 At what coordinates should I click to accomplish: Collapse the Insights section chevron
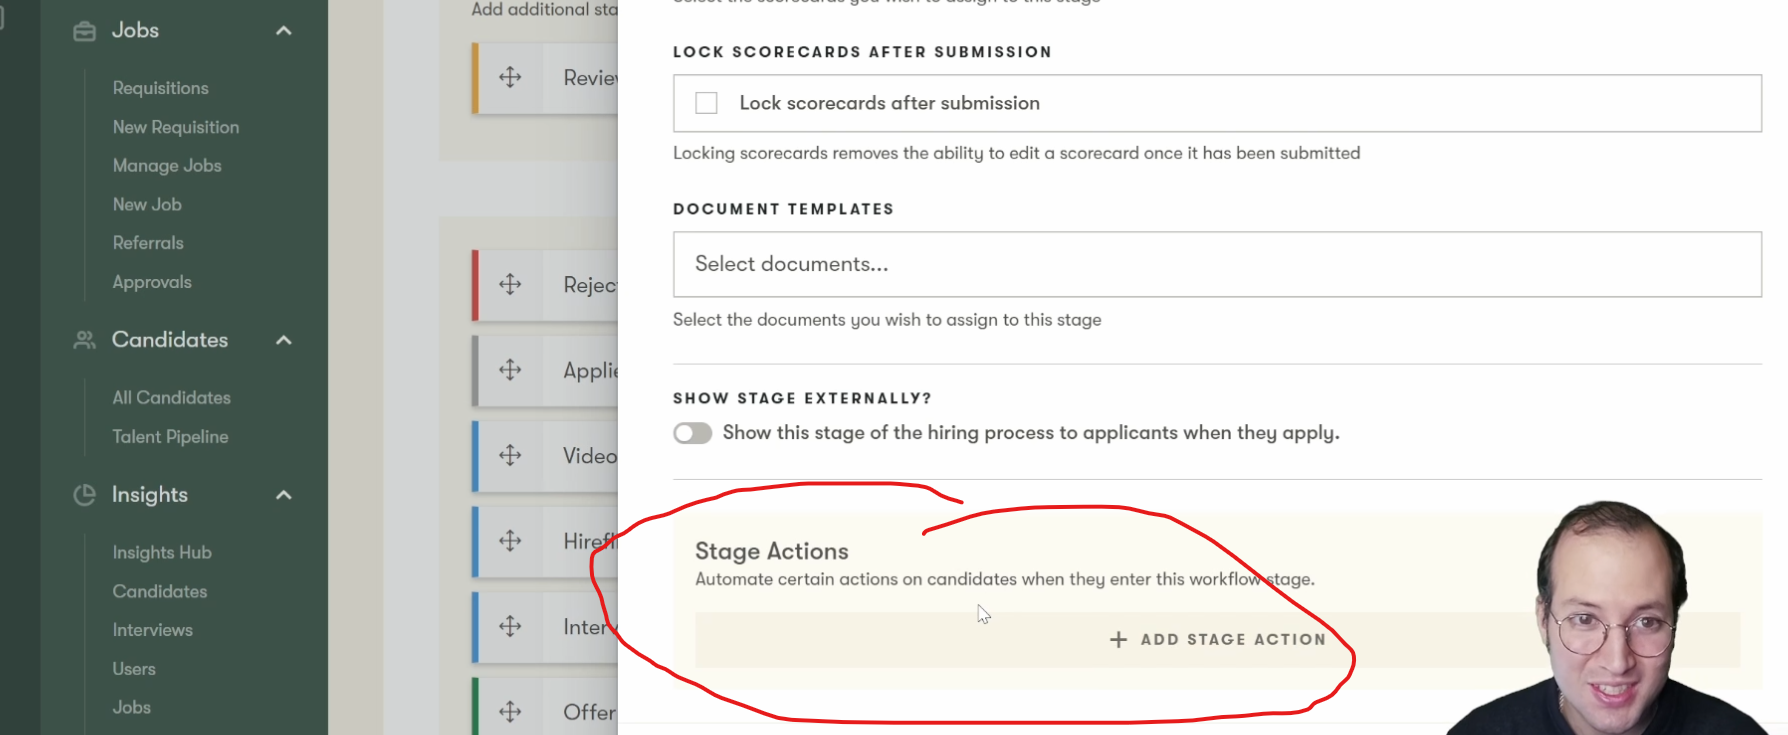click(284, 495)
